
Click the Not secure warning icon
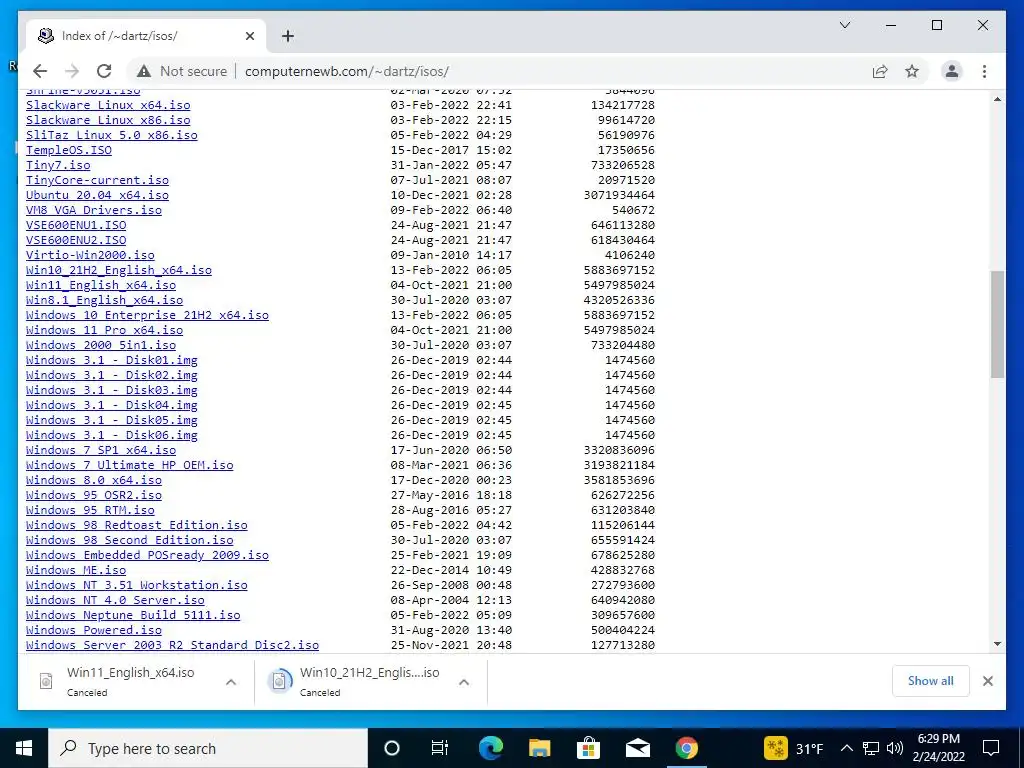[x=144, y=71]
